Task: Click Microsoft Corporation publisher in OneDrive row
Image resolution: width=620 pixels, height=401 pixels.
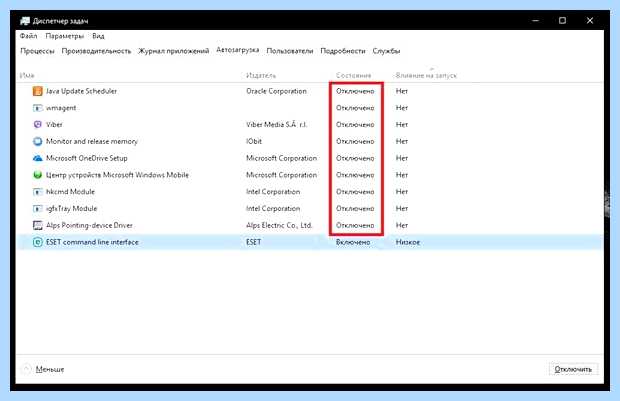Action: [282, 158]
